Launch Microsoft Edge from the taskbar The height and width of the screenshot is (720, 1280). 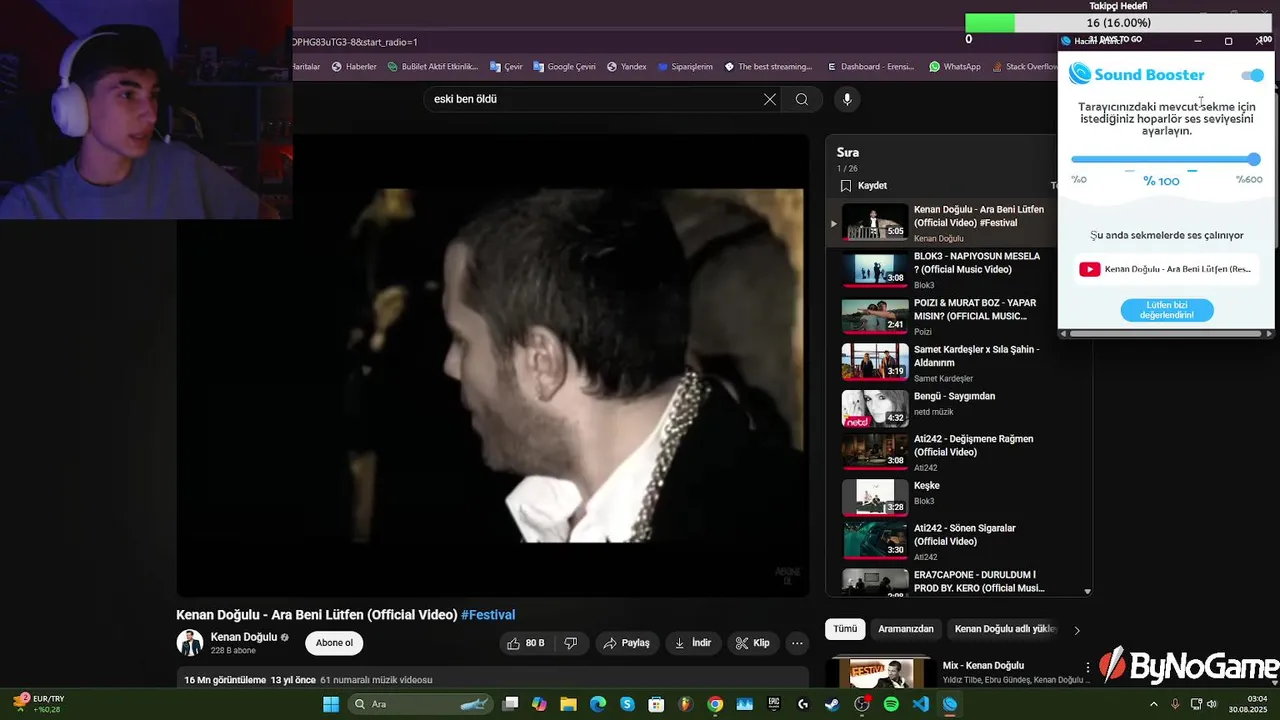598,704
